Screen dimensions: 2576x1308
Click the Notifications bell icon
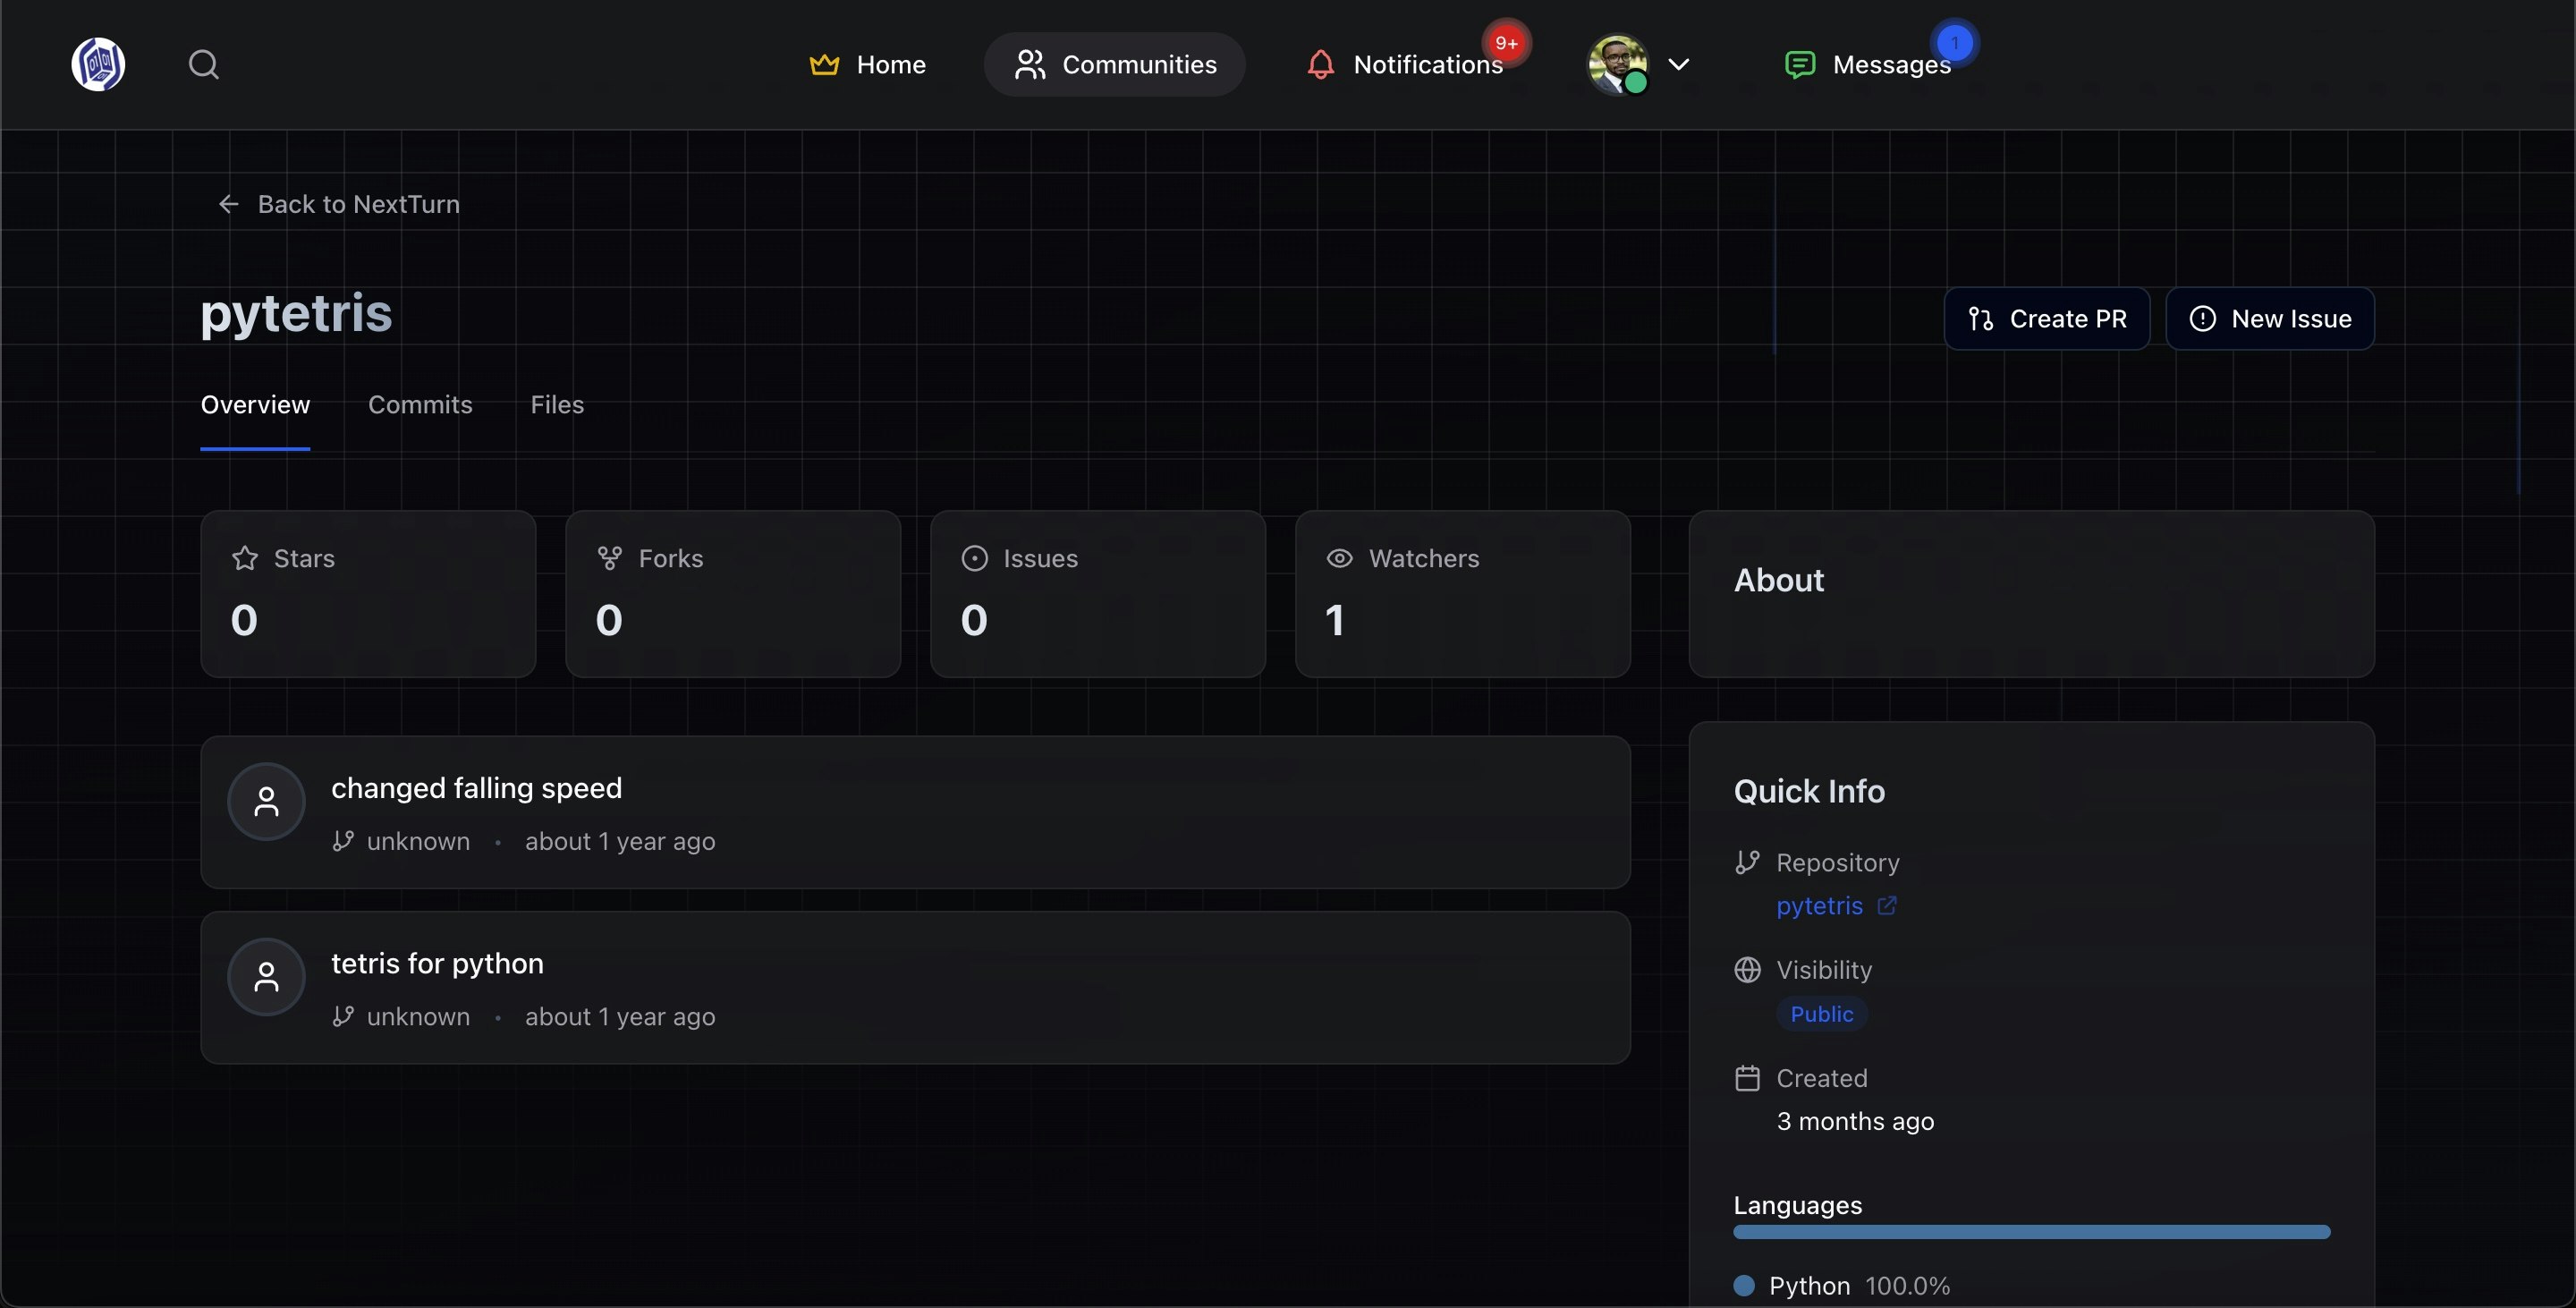coord(1320,64)
